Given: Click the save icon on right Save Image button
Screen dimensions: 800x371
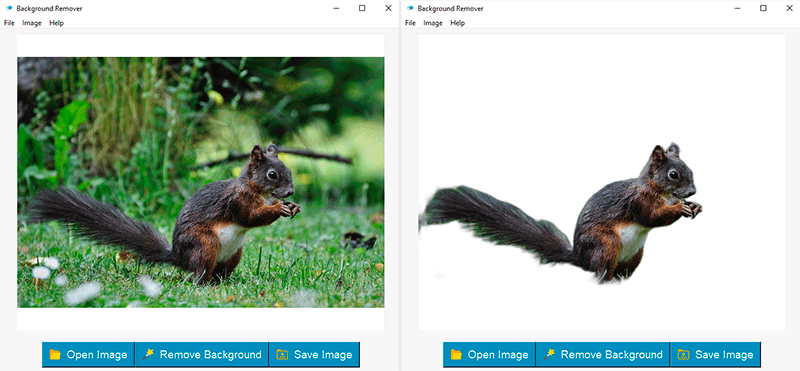Looking at the screenshot, I should tap(683, 355).
